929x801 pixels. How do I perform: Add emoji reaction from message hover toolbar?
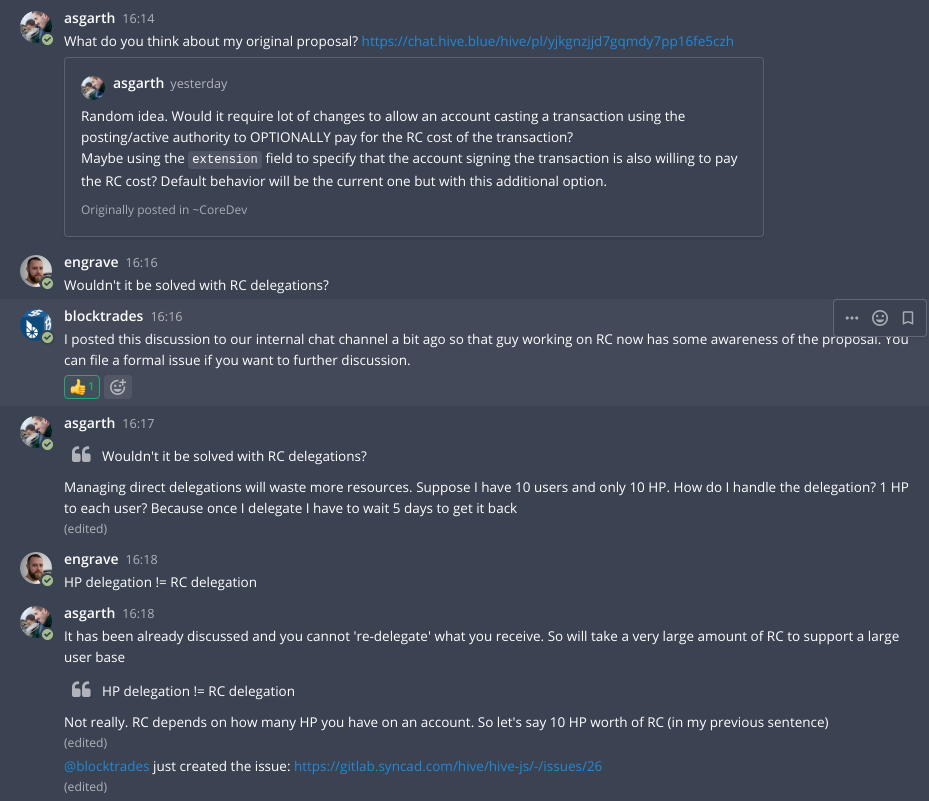coord(880,318)
